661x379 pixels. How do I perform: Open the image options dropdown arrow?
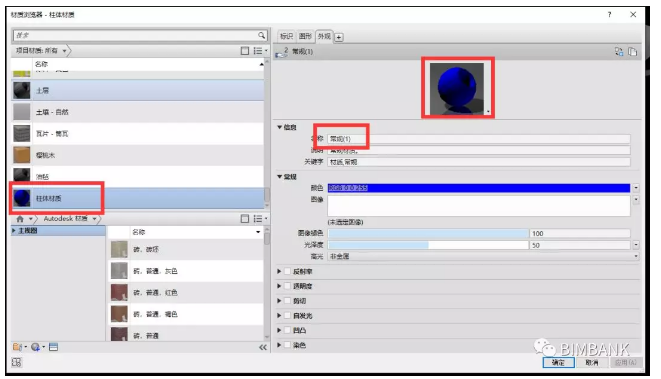click(636, 199)
